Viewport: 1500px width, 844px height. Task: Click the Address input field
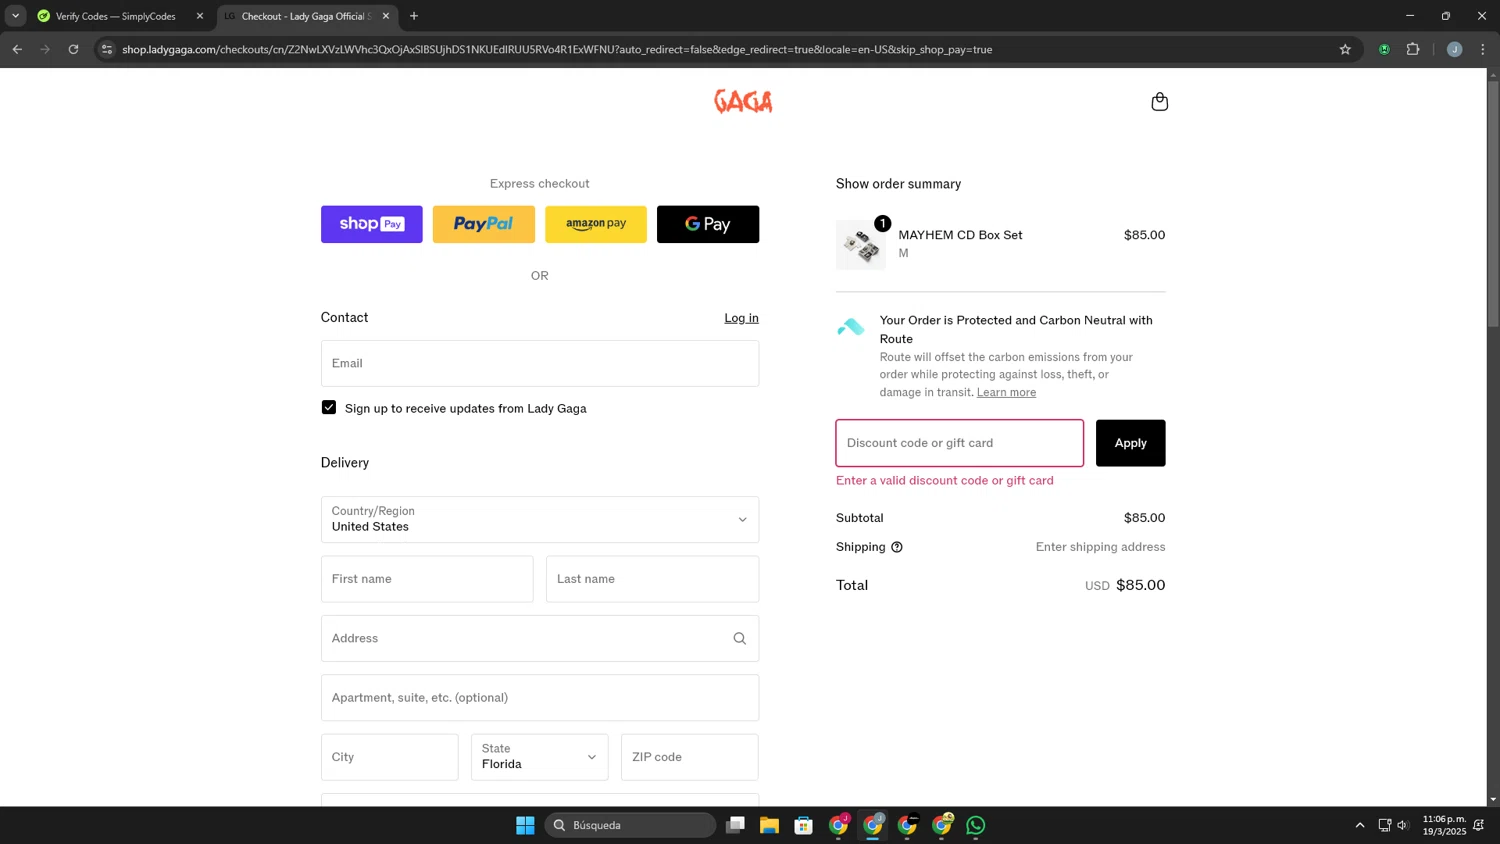540,638
